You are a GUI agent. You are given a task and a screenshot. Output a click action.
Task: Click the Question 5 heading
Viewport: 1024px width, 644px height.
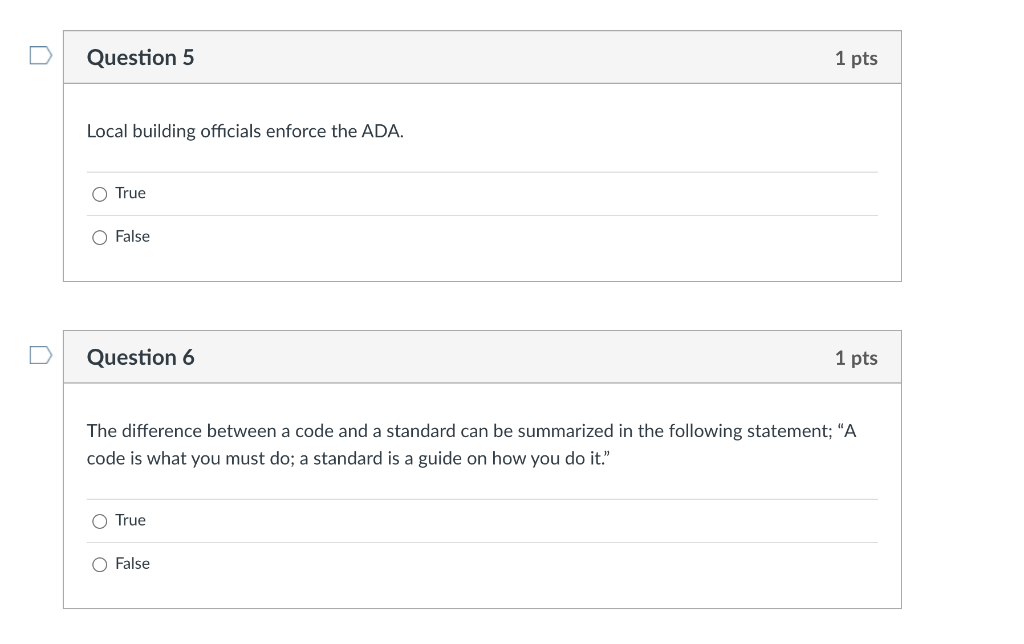[x=140, y=57]
